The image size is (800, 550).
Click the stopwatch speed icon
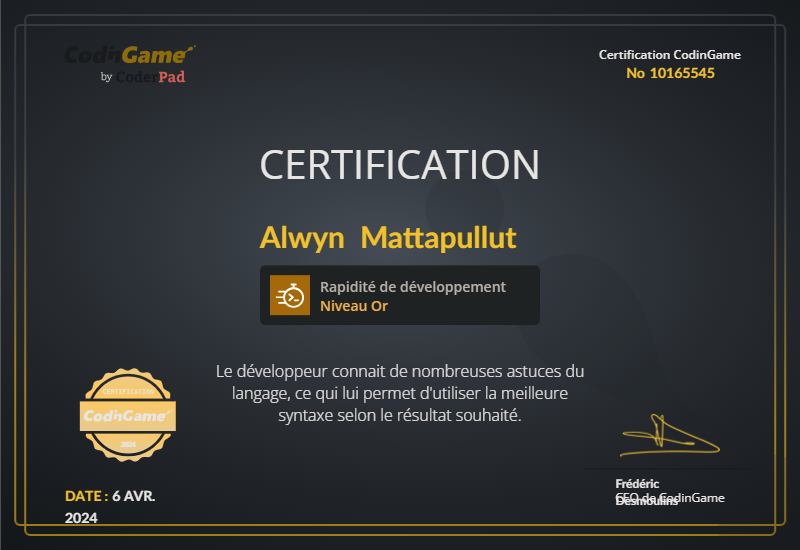(290, 295)
